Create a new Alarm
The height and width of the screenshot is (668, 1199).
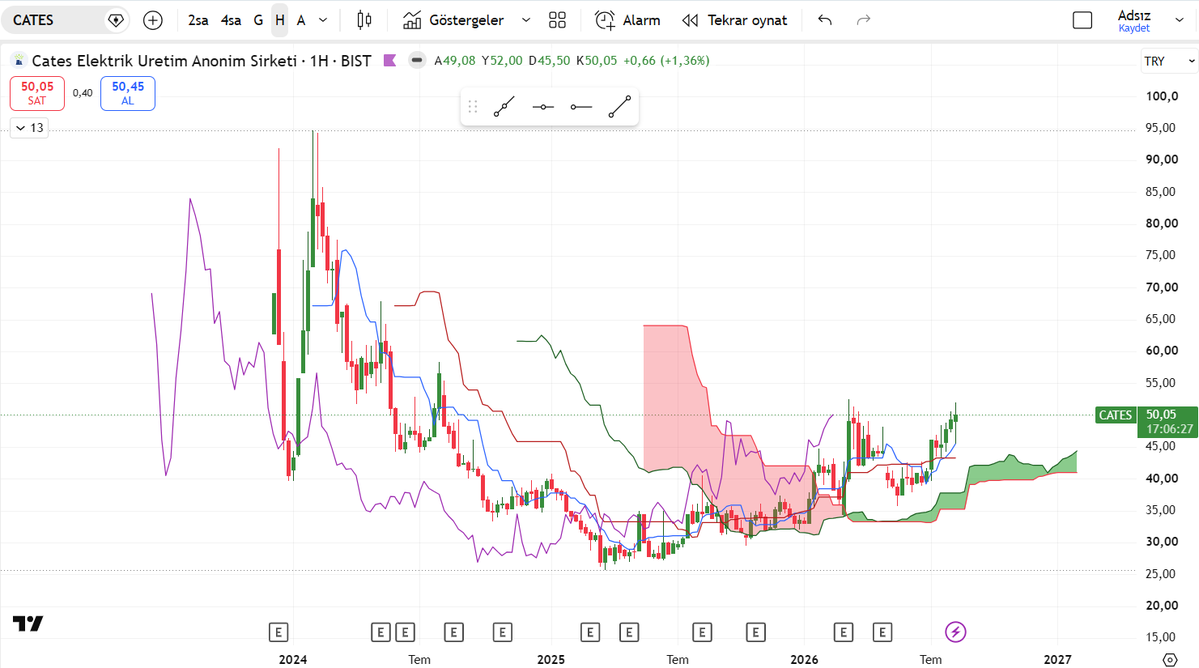(x=628, y=21)
